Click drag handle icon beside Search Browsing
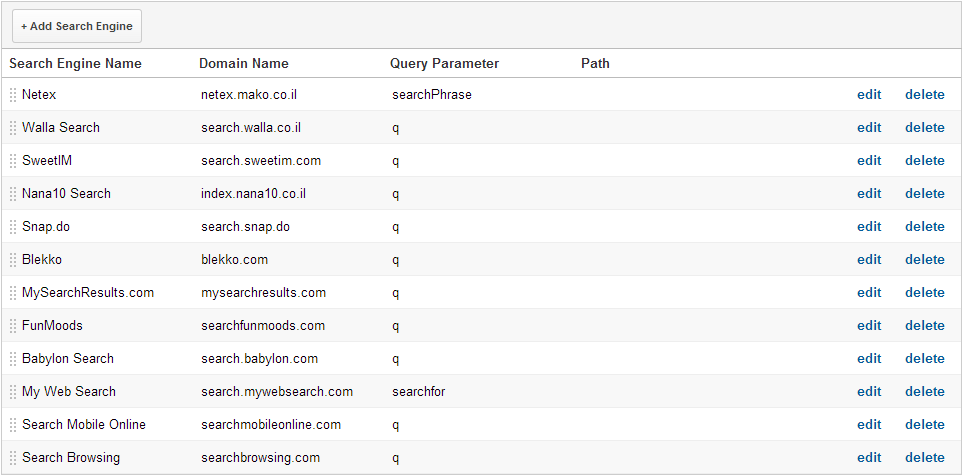Screen dimensions: 963x476 [x=13, y=458]
